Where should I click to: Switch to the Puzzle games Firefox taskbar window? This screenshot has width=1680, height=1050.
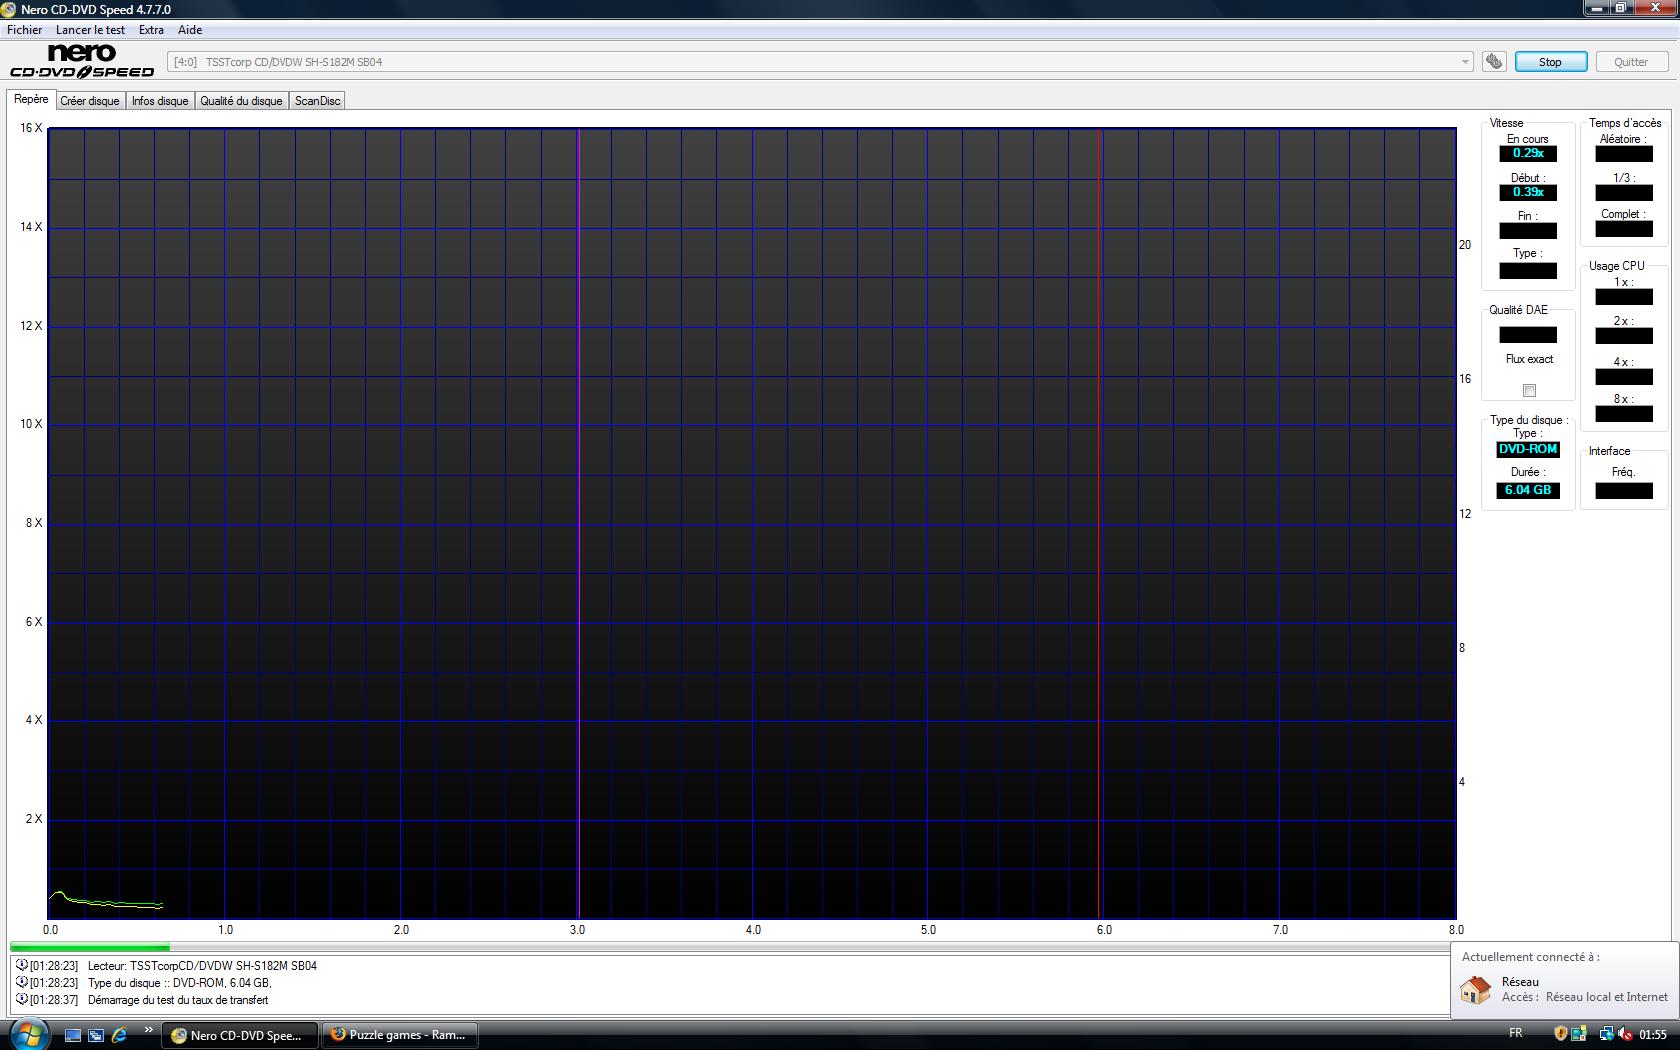(399, 1035)
